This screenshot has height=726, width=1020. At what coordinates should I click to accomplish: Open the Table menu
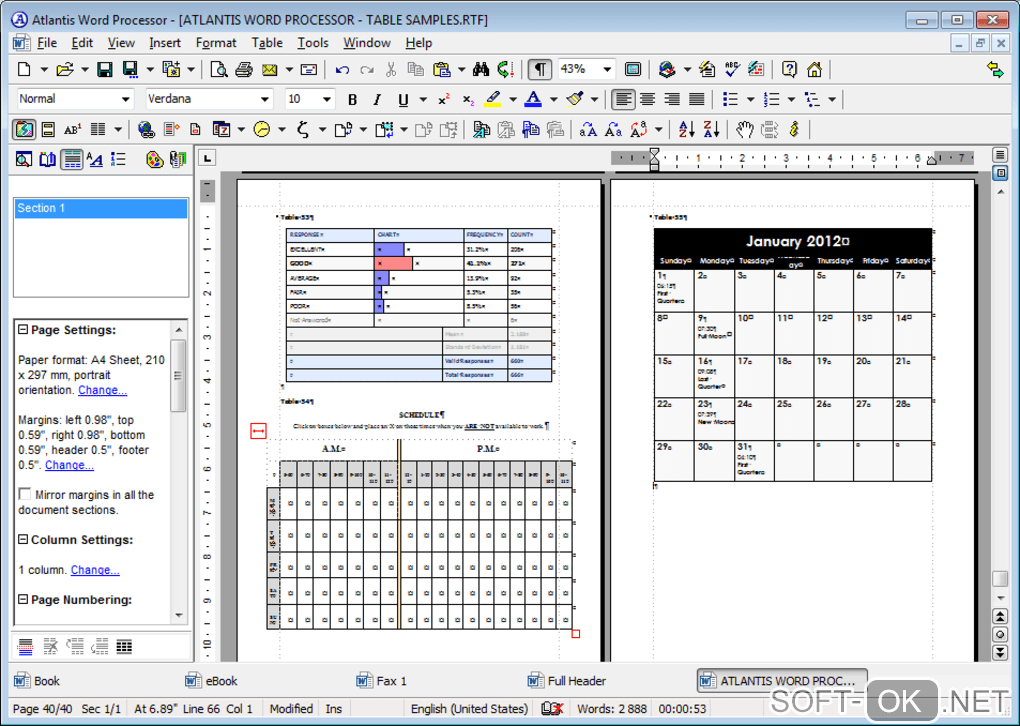pos(267,43)
